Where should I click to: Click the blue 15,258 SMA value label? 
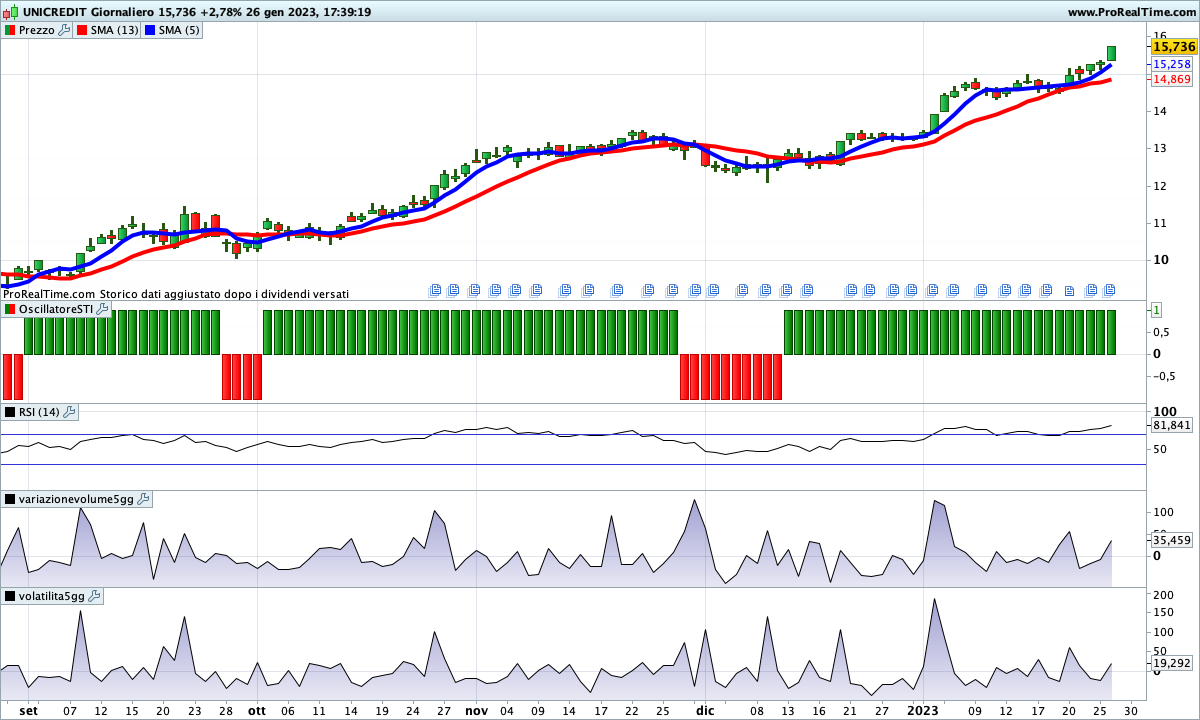click(x=1171, y=63)
